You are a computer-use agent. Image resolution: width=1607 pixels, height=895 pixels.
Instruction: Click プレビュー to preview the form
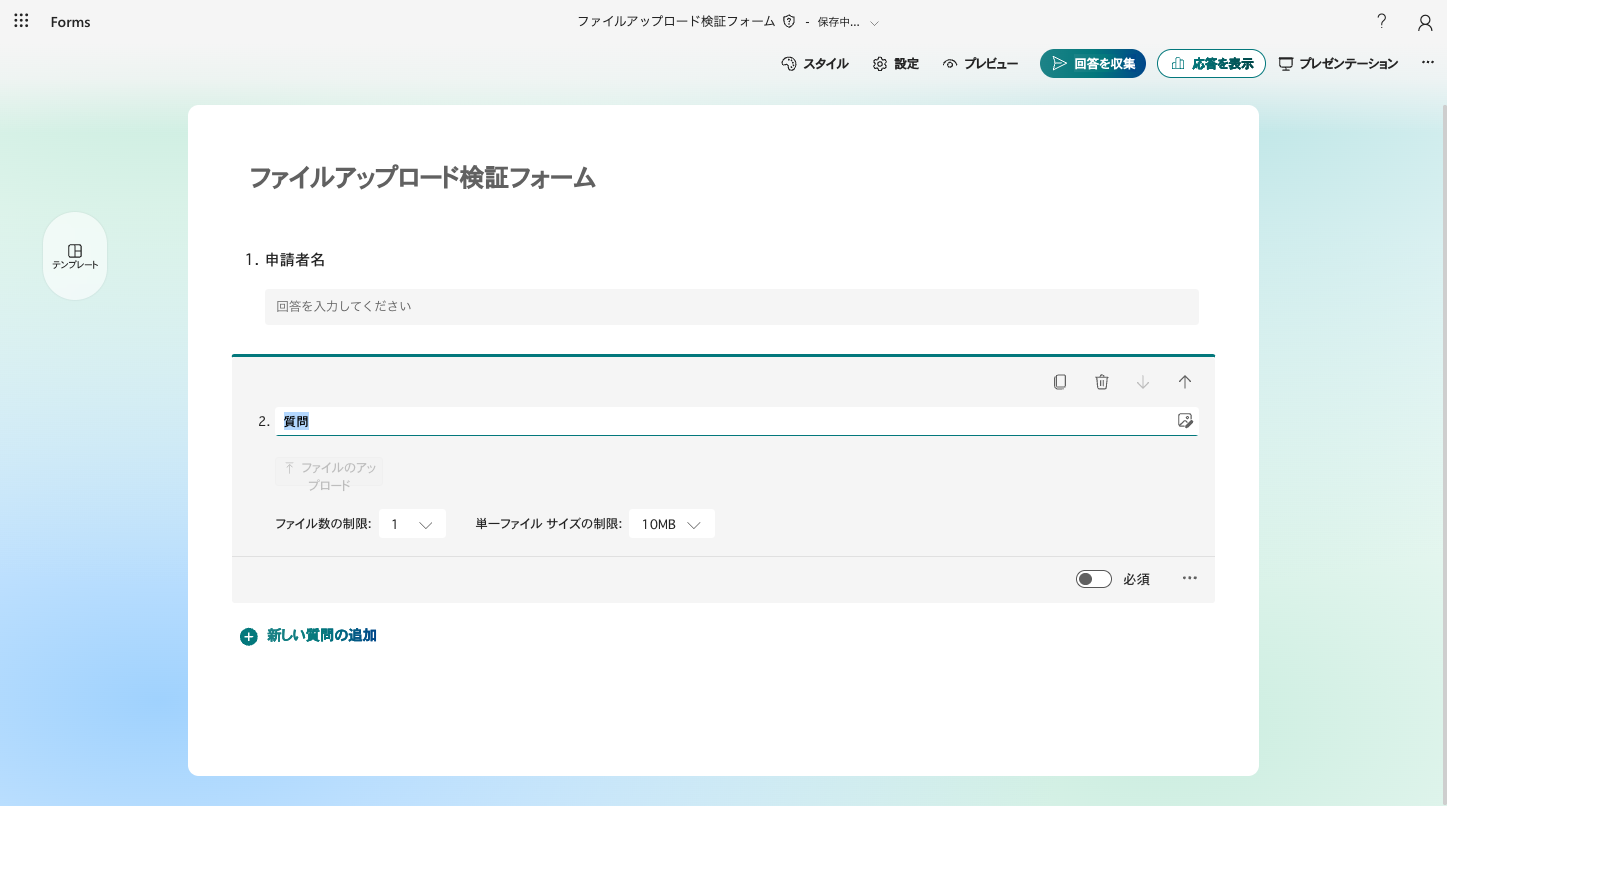point(980,63)
